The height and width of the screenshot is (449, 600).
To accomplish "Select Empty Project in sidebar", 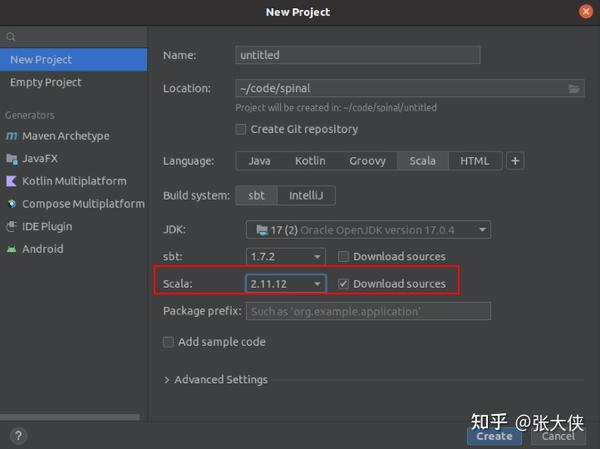I will pos(73,82).
